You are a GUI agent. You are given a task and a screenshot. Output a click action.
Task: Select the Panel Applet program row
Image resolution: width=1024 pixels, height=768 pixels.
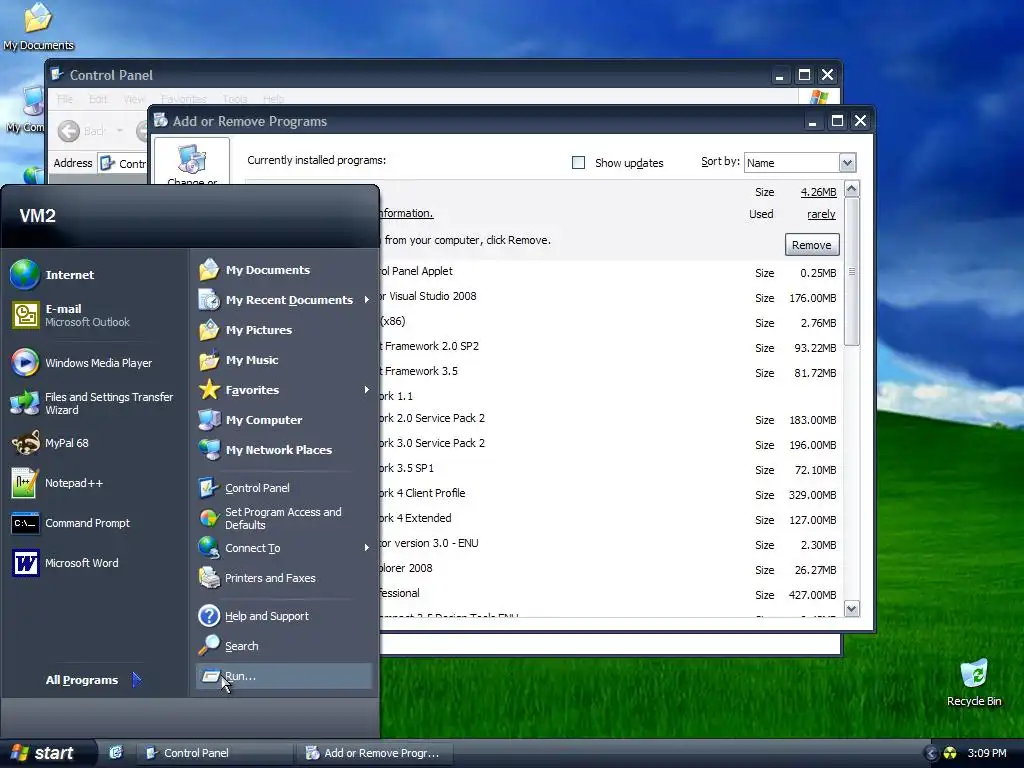coord(611,272)
